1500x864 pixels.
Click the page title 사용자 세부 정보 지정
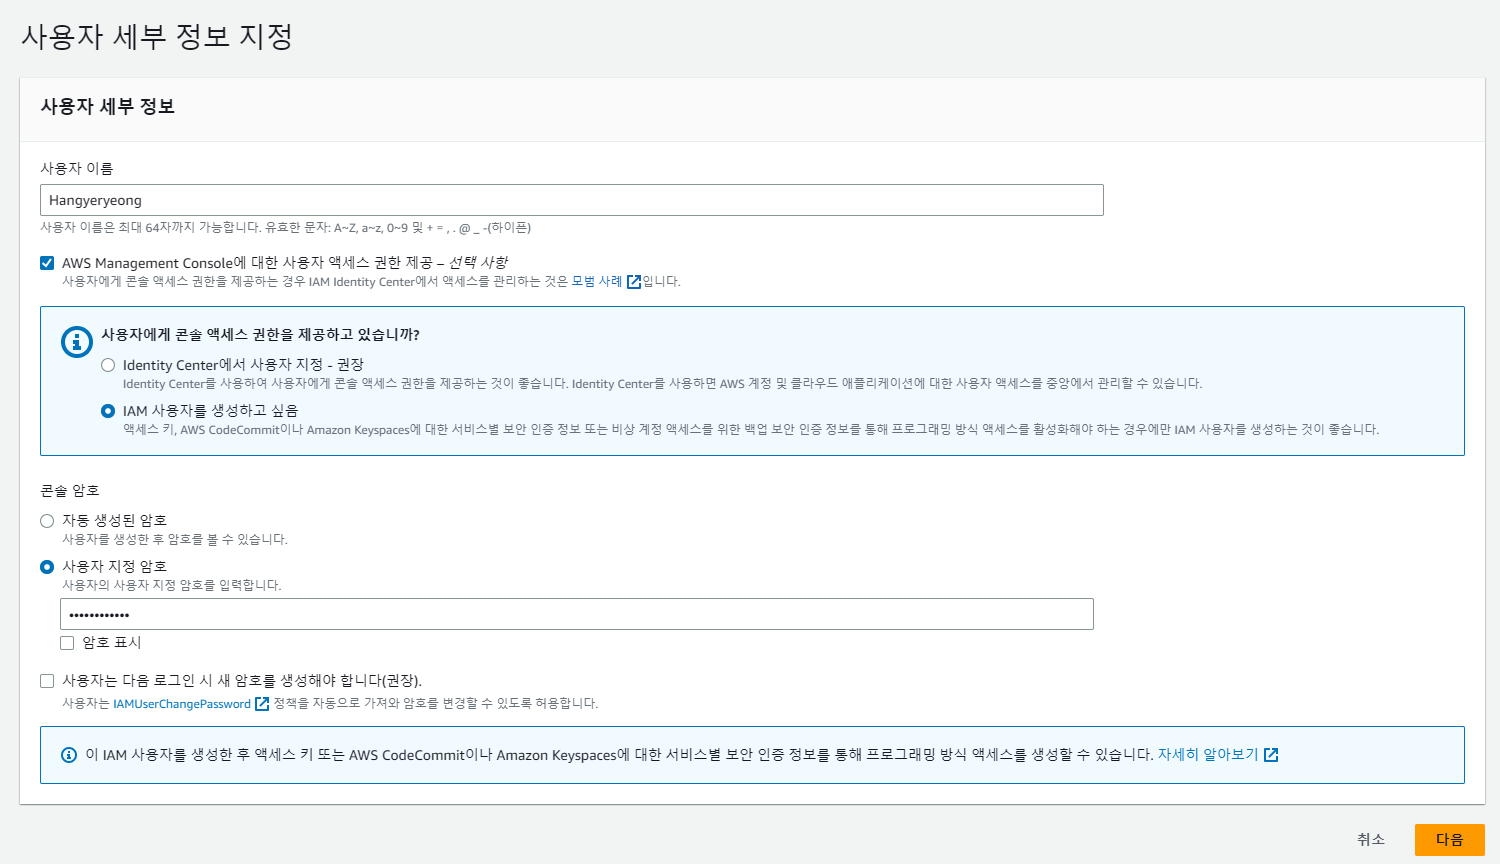pos(157,37)
